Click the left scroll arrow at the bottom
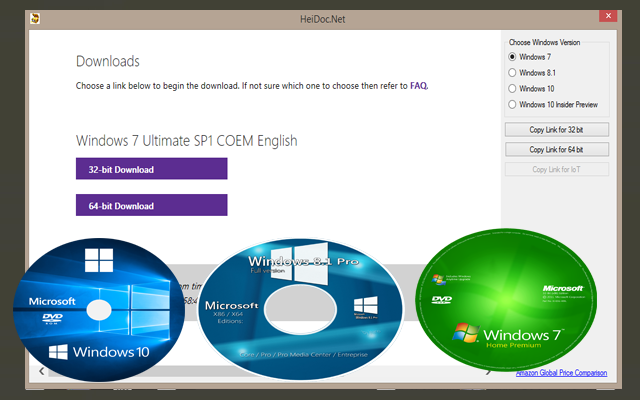Viewport: 640px width, 400px height. [42, 371]
